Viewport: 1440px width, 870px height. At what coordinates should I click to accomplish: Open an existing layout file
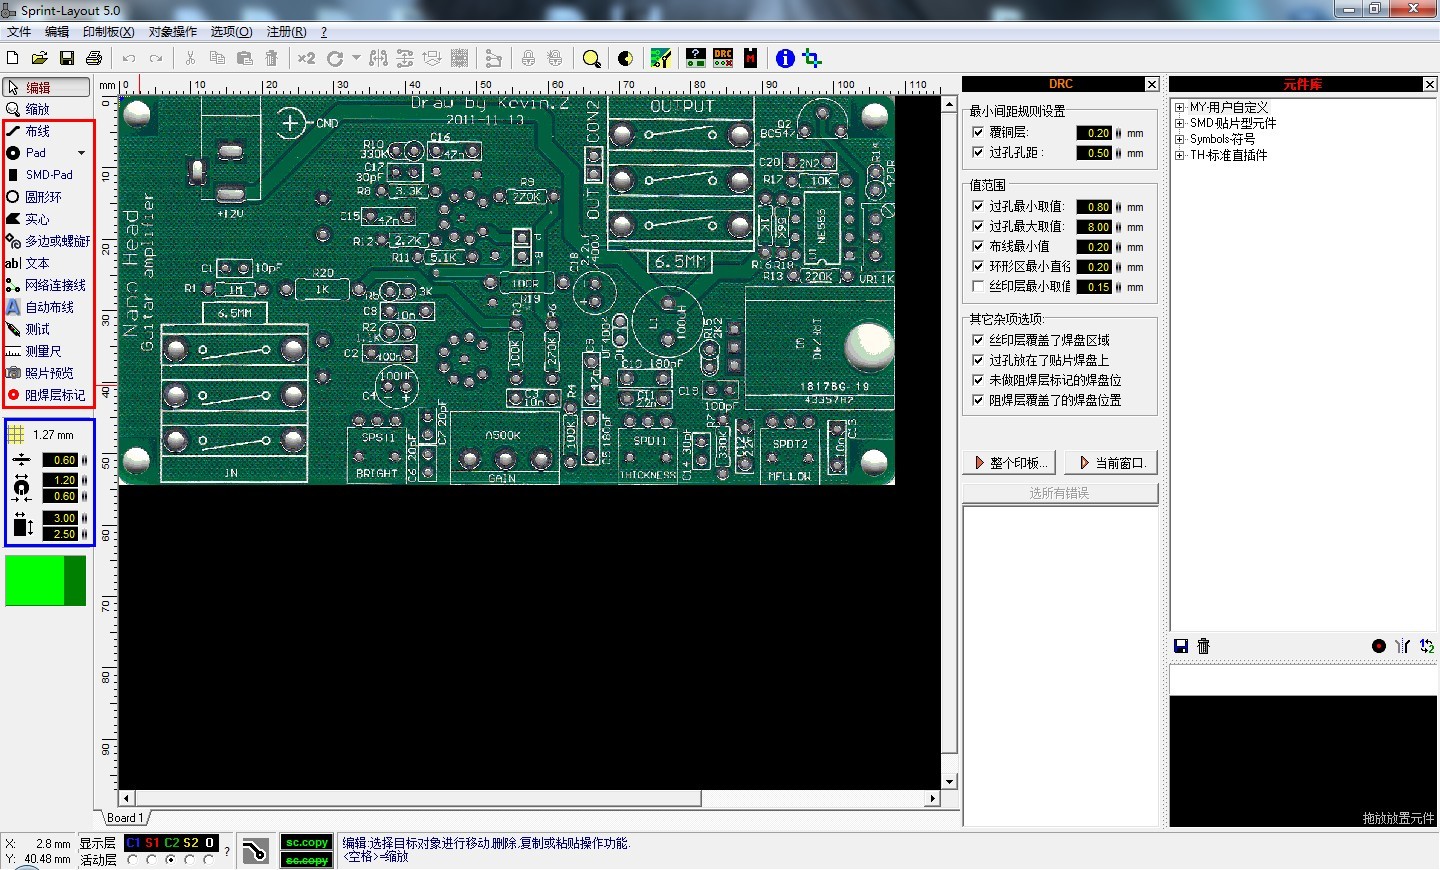[x=40, y=59]
